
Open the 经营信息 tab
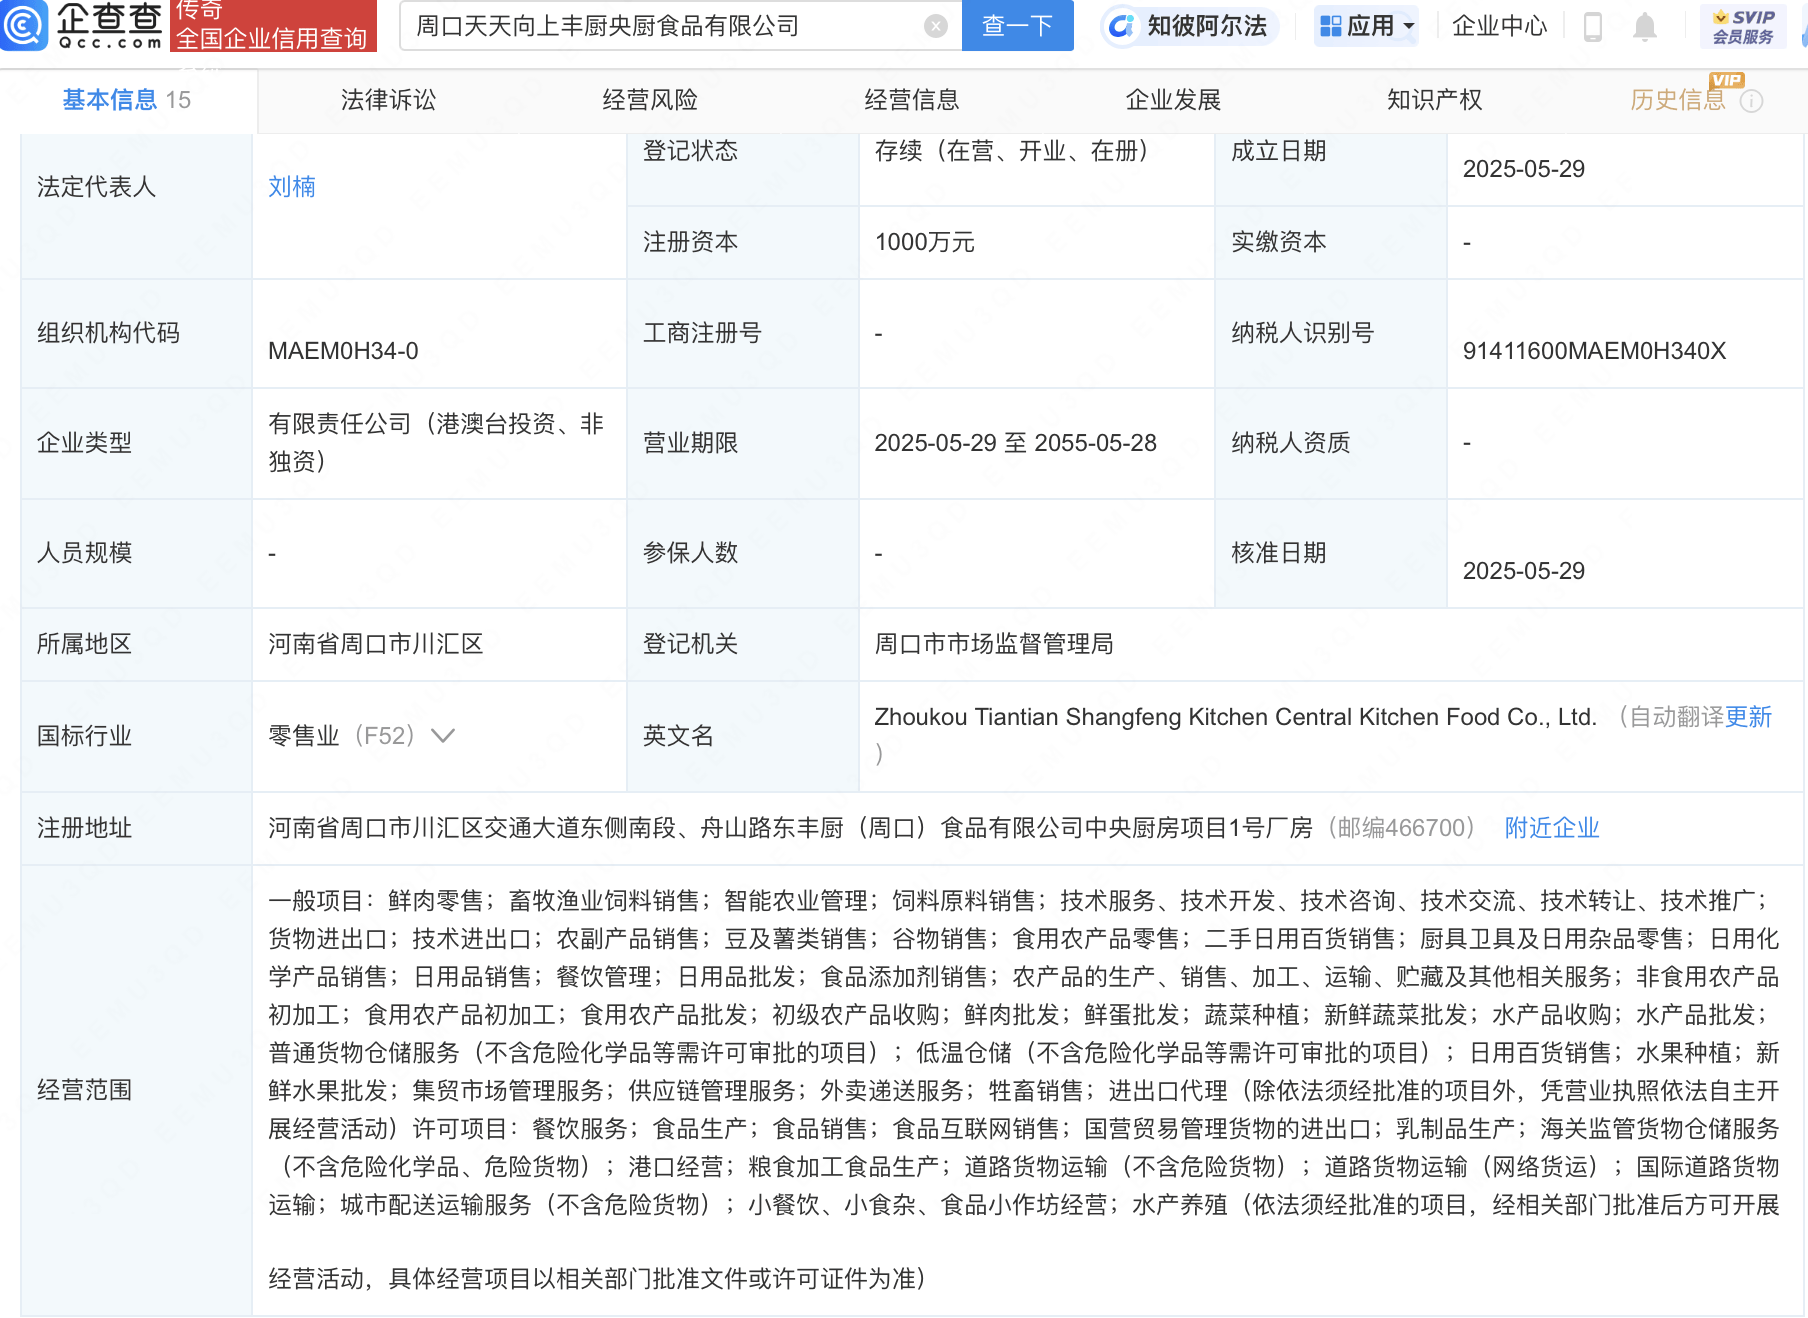coord(912,100)
